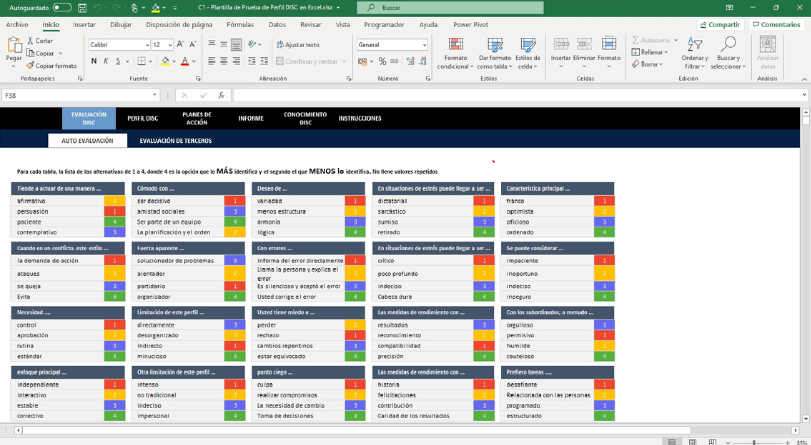Click the Autosuma button
The height and width of the screenshot is (445, 811).
[654, 40]
